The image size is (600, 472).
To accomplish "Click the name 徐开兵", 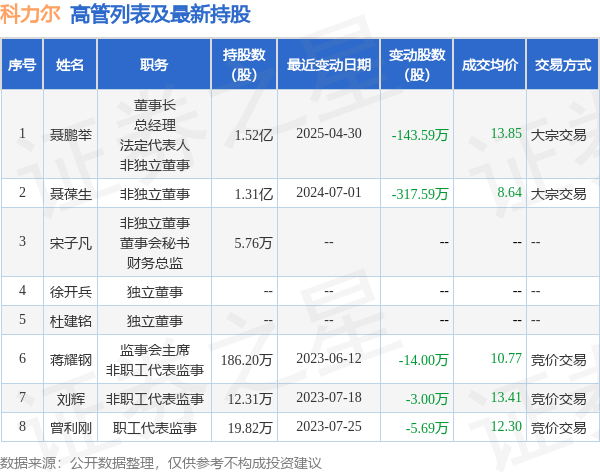I will point(71,292).
